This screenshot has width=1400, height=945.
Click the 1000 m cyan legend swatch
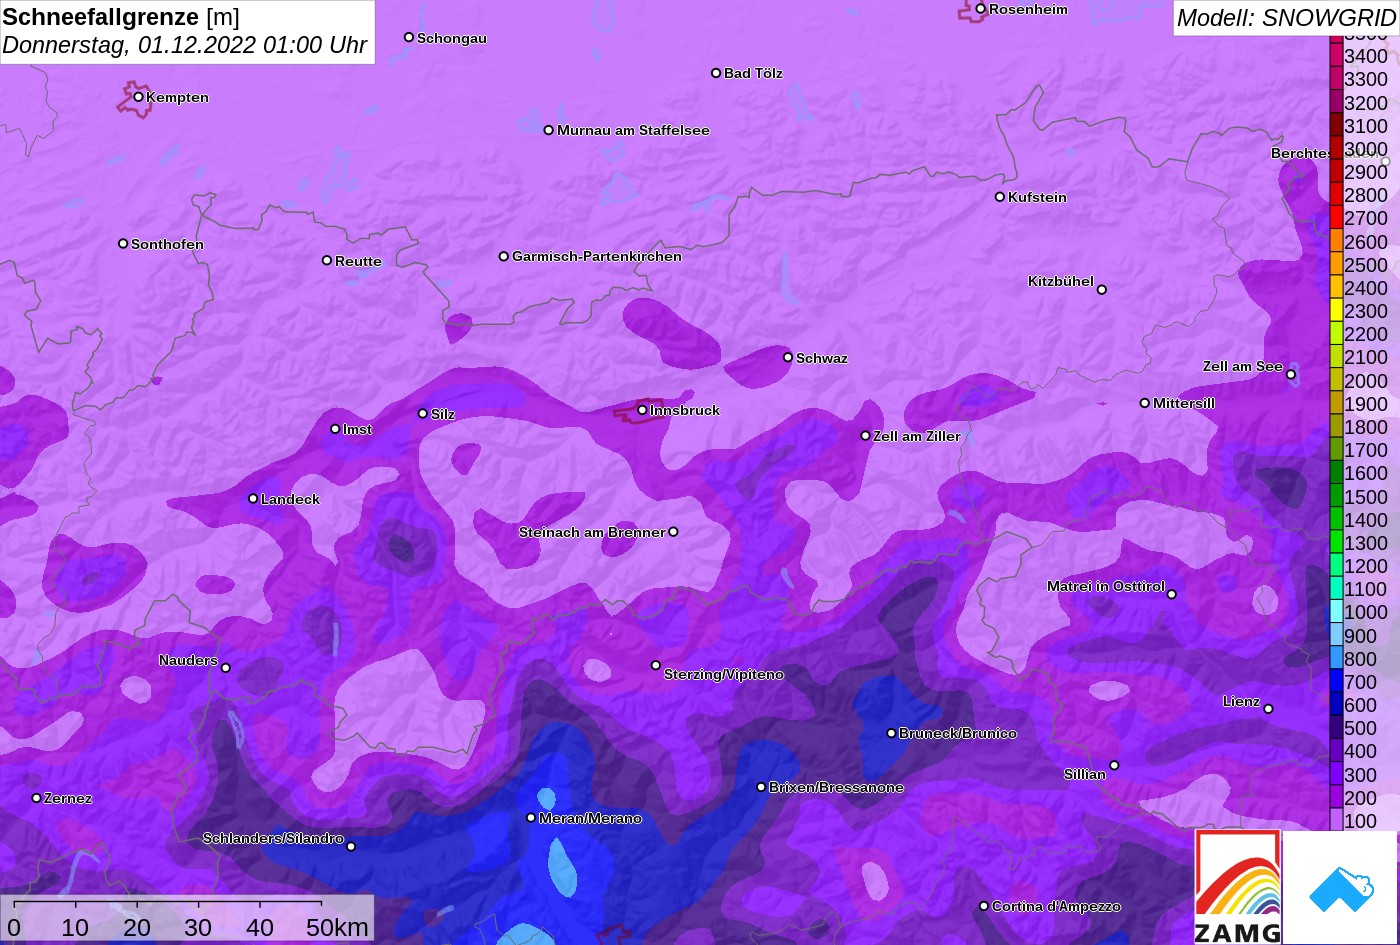point(1336,611)
